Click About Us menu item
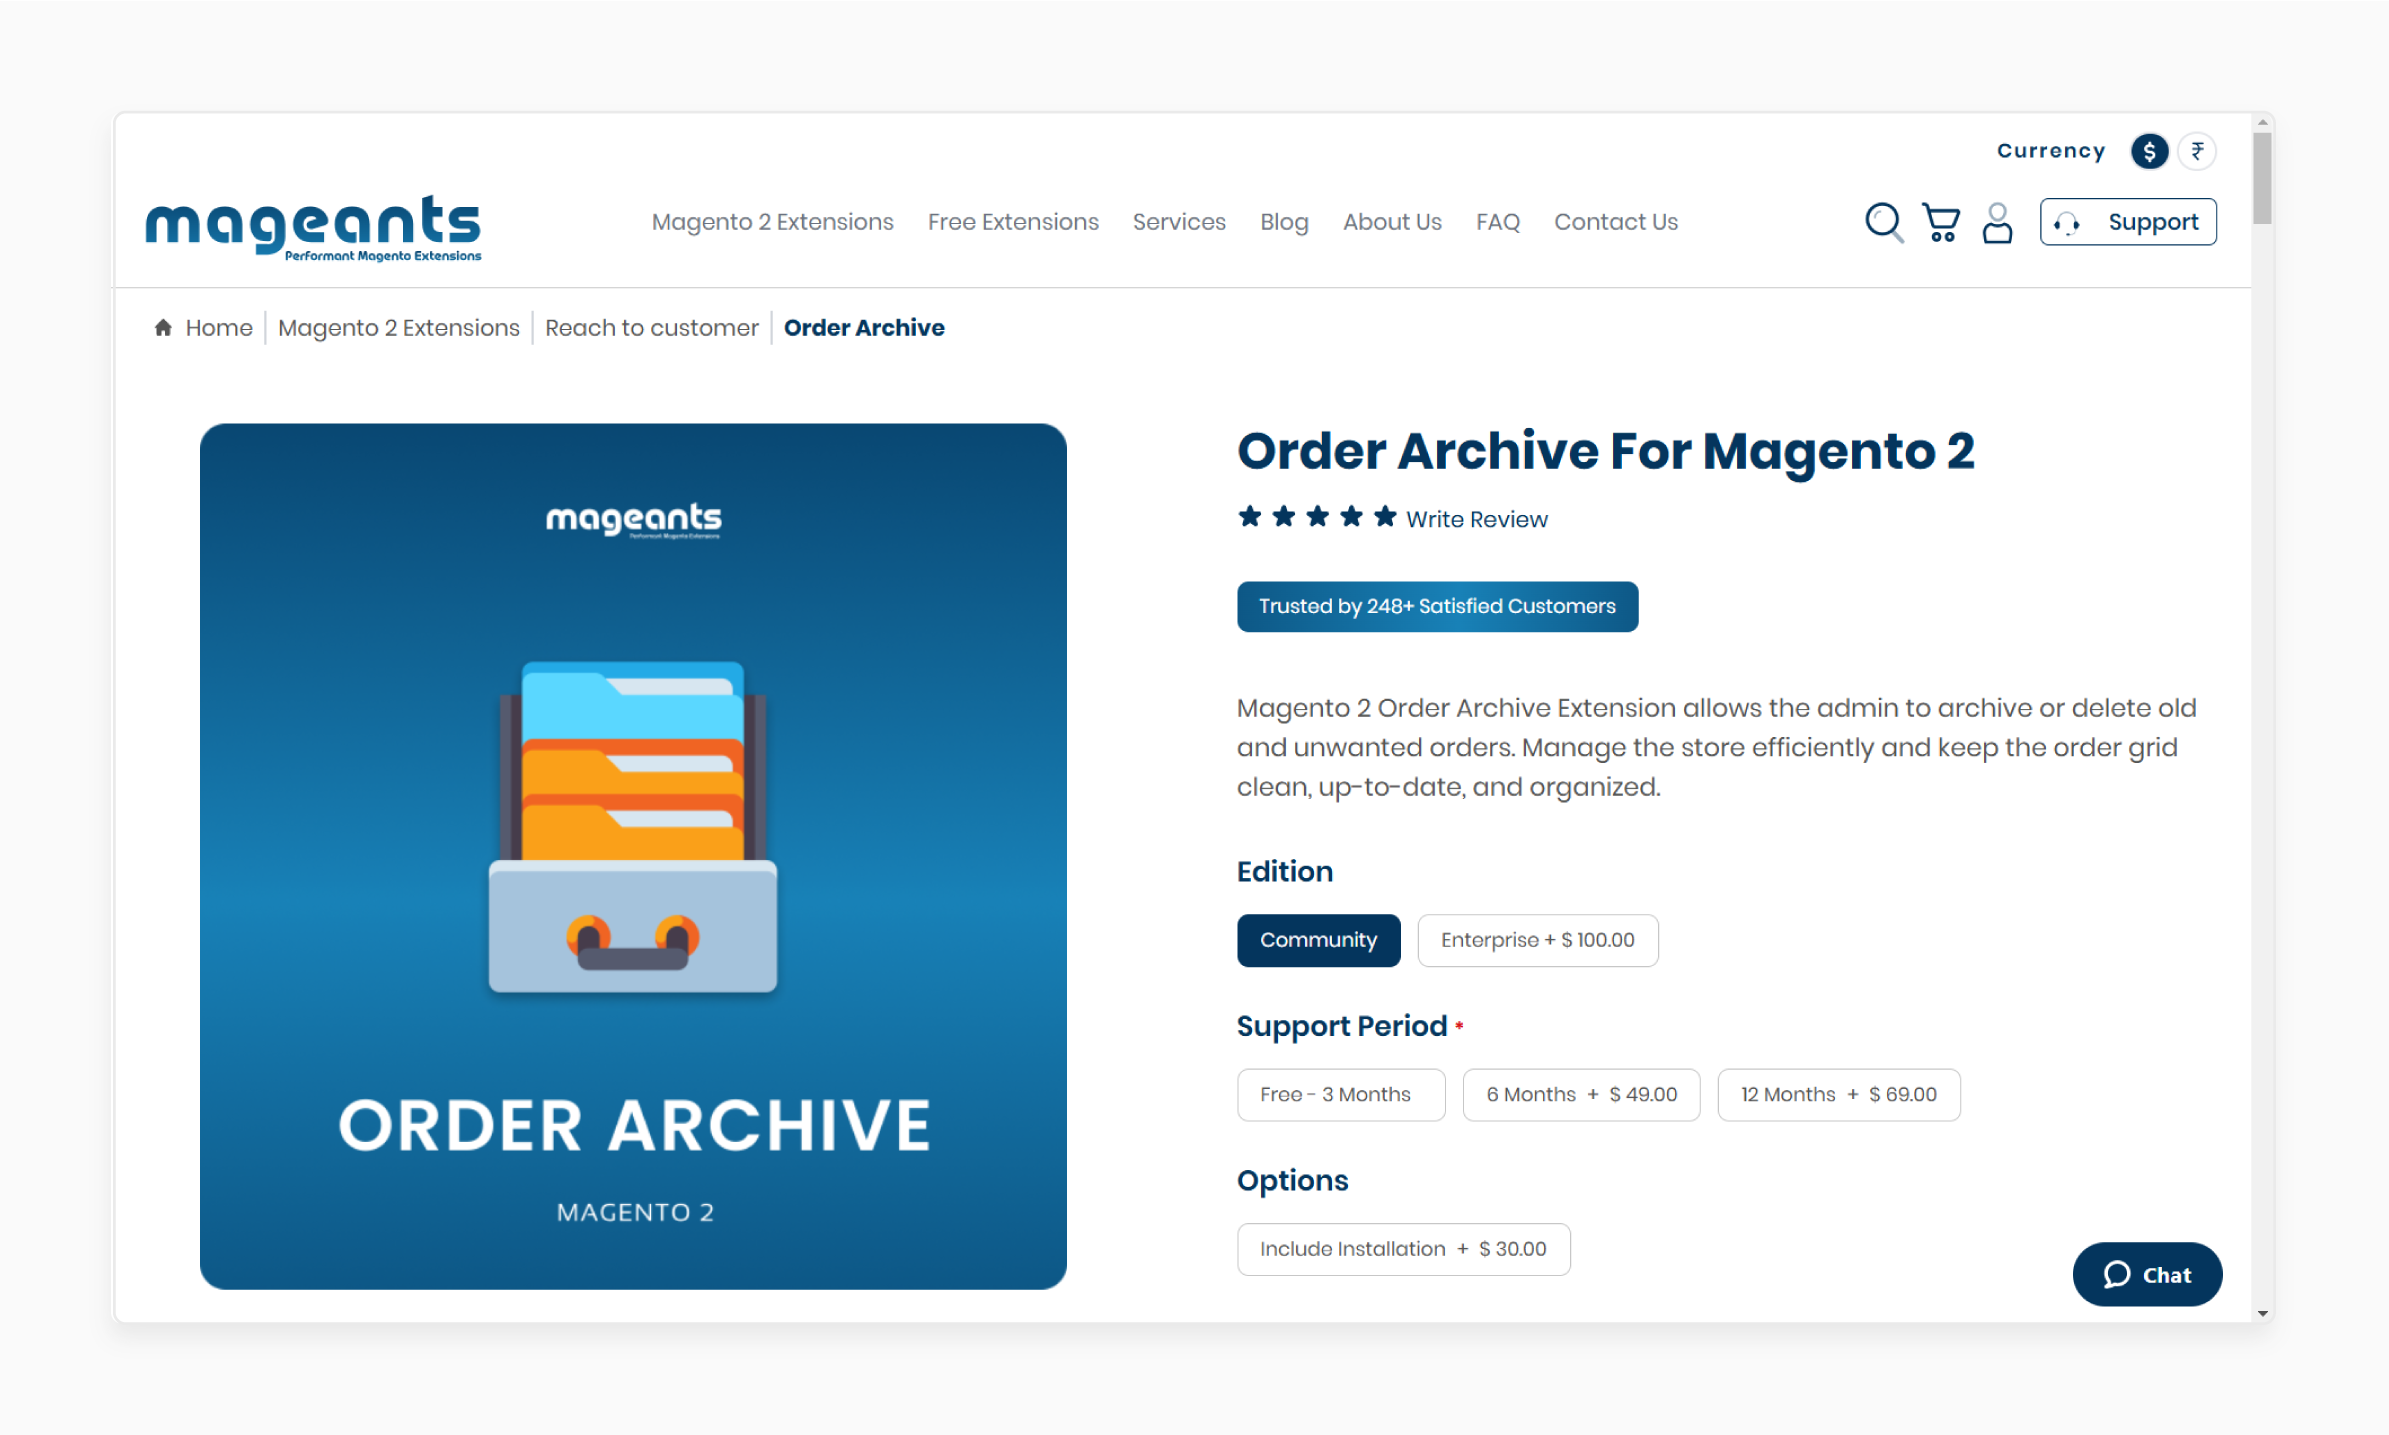This screenshot has height=1435, width=2389. 1392,222
